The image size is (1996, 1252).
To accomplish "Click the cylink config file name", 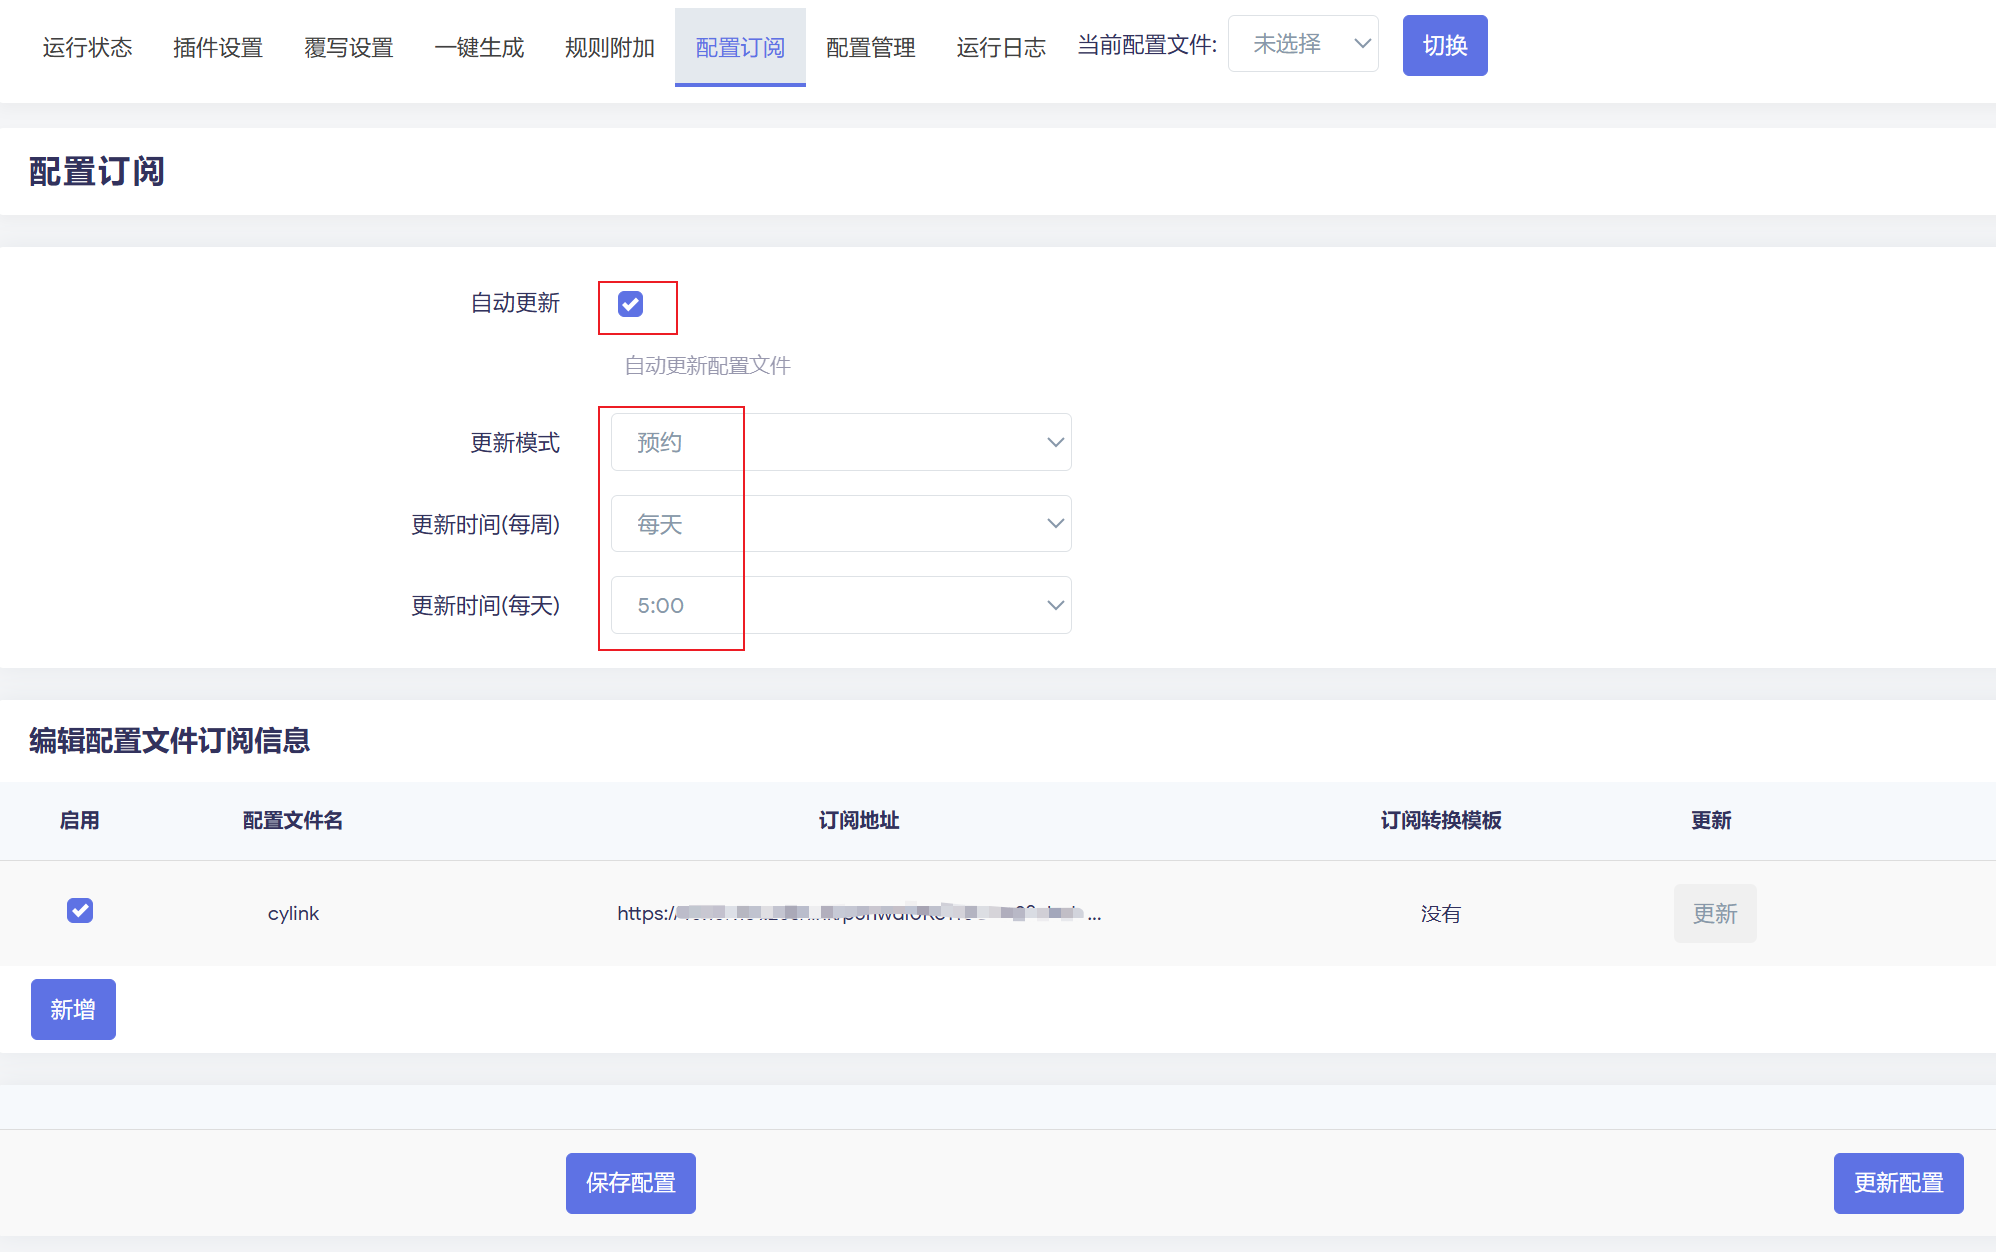I will tap(293, 913).
